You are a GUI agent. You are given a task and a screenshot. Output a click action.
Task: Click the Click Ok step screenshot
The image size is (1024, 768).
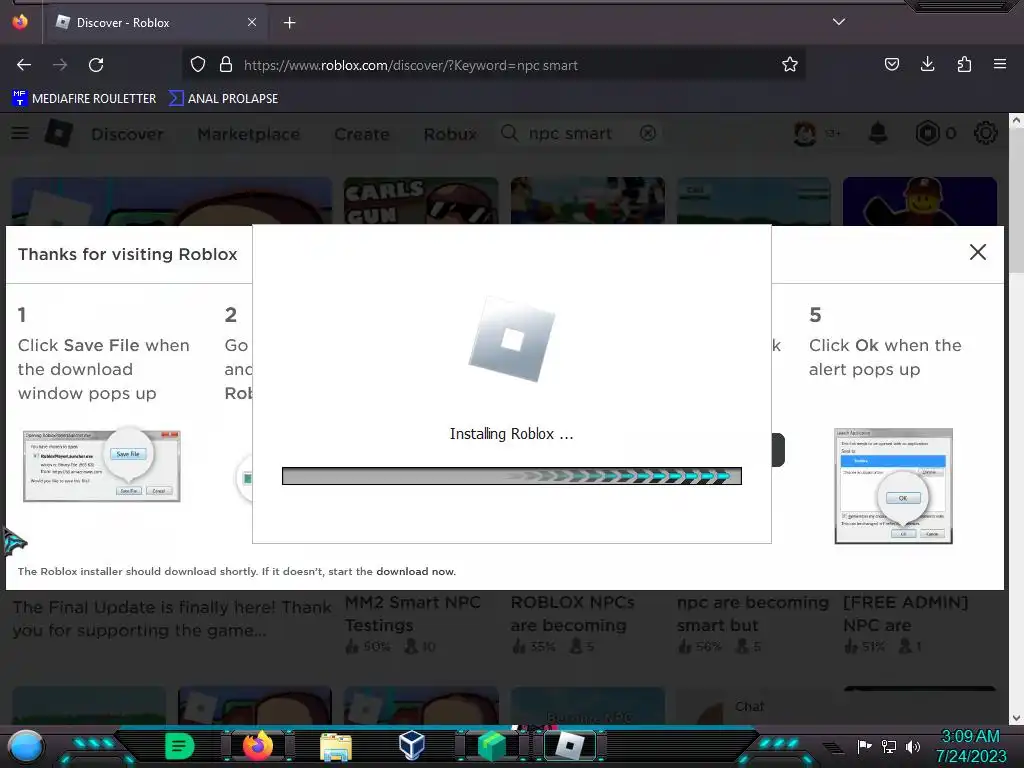point(893,486)
